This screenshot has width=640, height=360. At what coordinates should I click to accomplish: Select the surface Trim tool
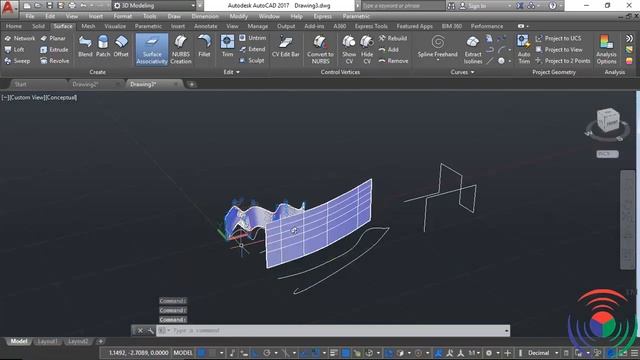point(227,46)
